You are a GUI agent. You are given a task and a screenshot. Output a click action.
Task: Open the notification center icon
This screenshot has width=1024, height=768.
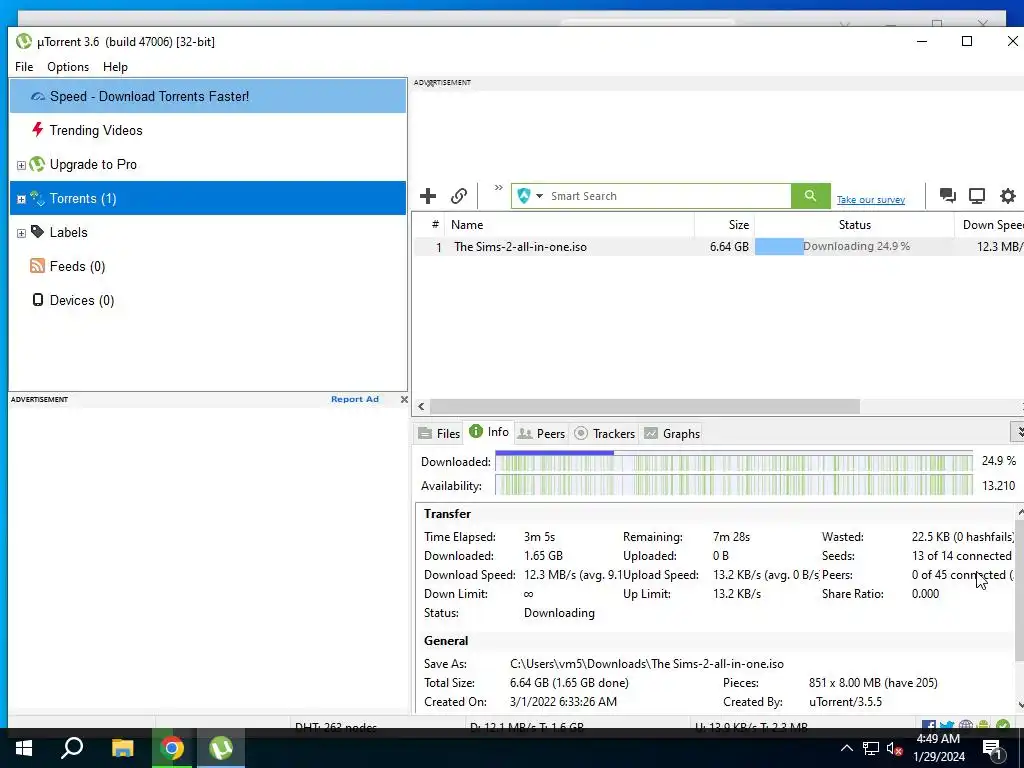point(992,749)
